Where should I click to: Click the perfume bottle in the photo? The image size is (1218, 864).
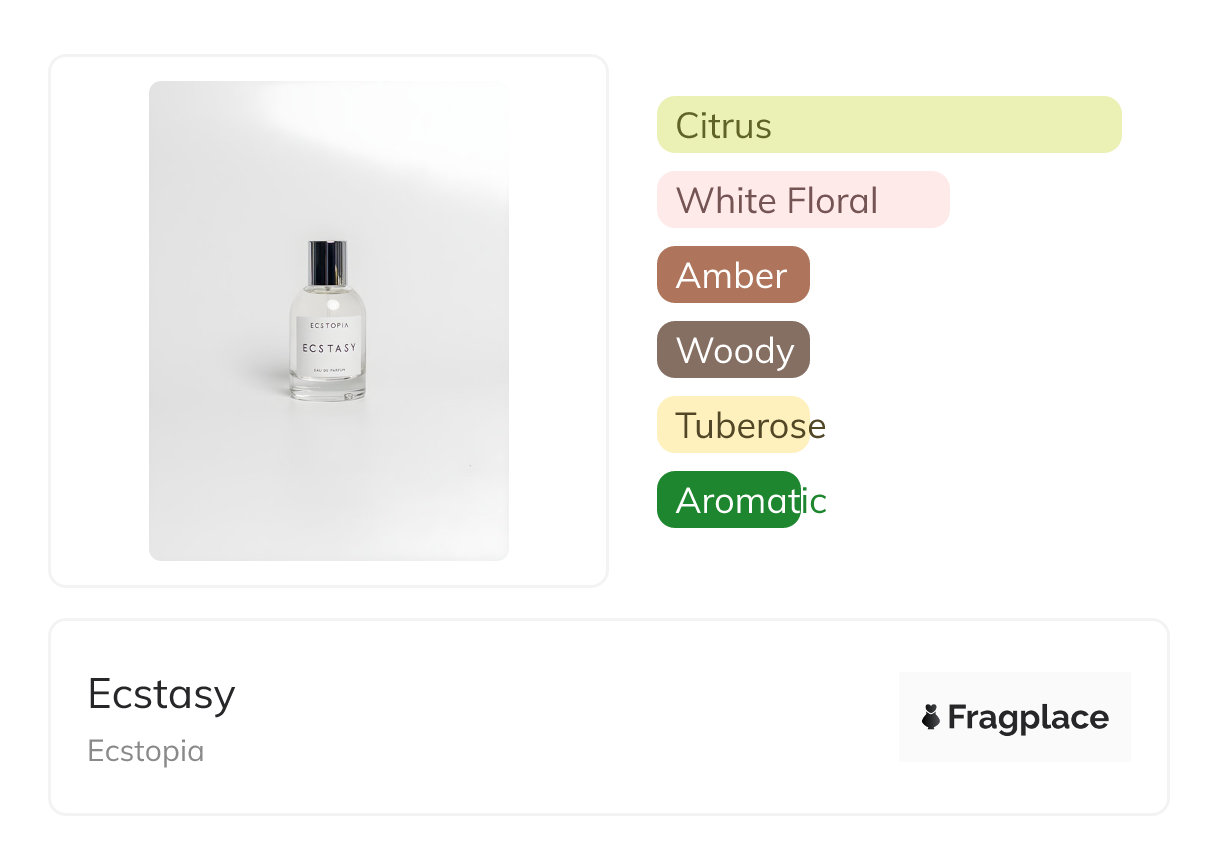(328, 330)
